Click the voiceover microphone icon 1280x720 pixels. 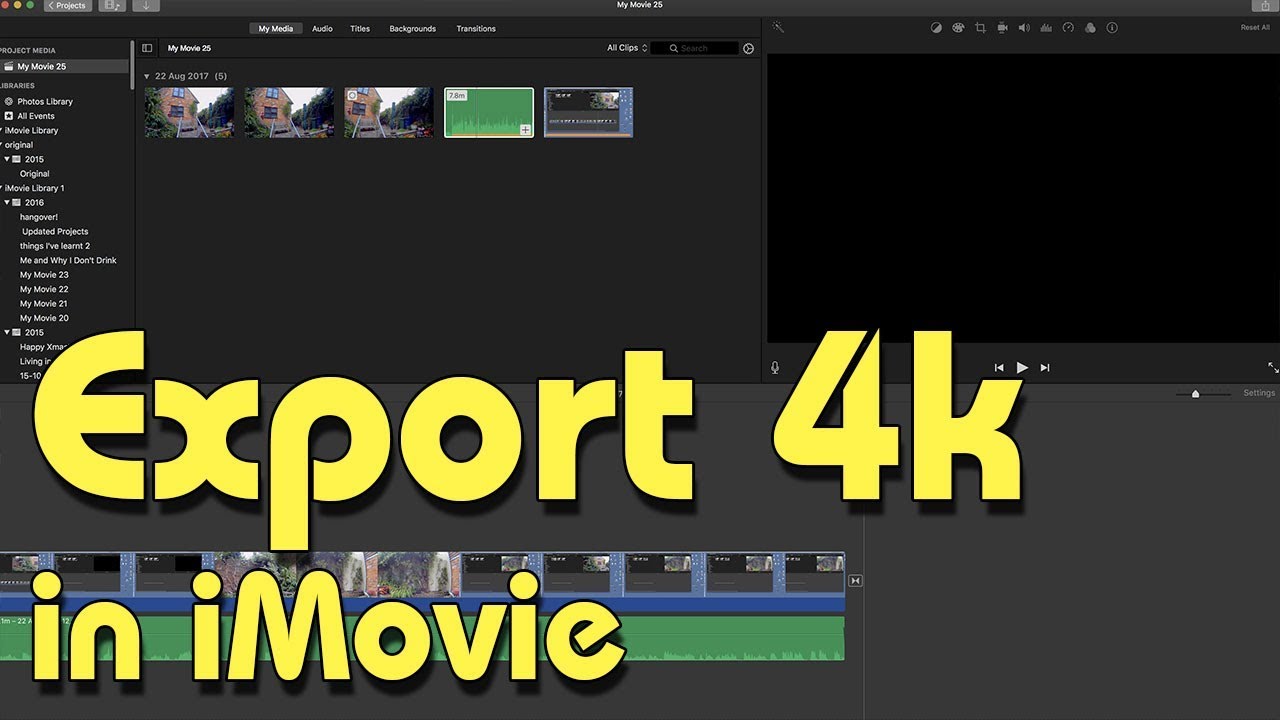point(775,368)
